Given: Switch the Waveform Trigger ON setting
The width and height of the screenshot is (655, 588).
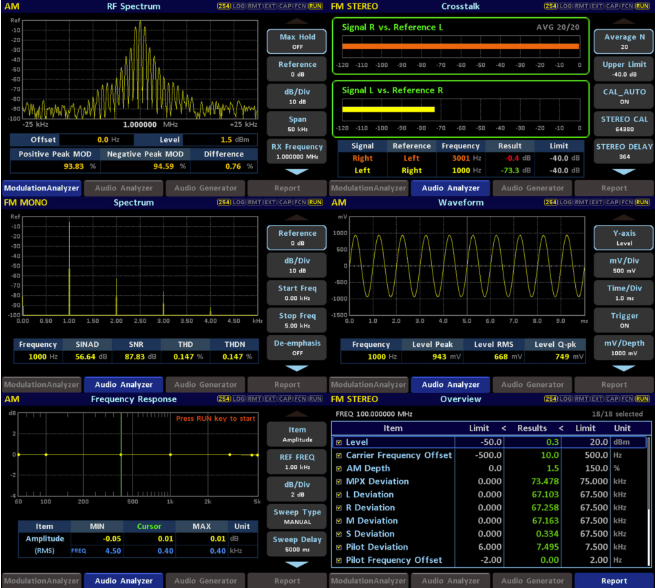Looking at the screenshot, I should coord(623,320).
